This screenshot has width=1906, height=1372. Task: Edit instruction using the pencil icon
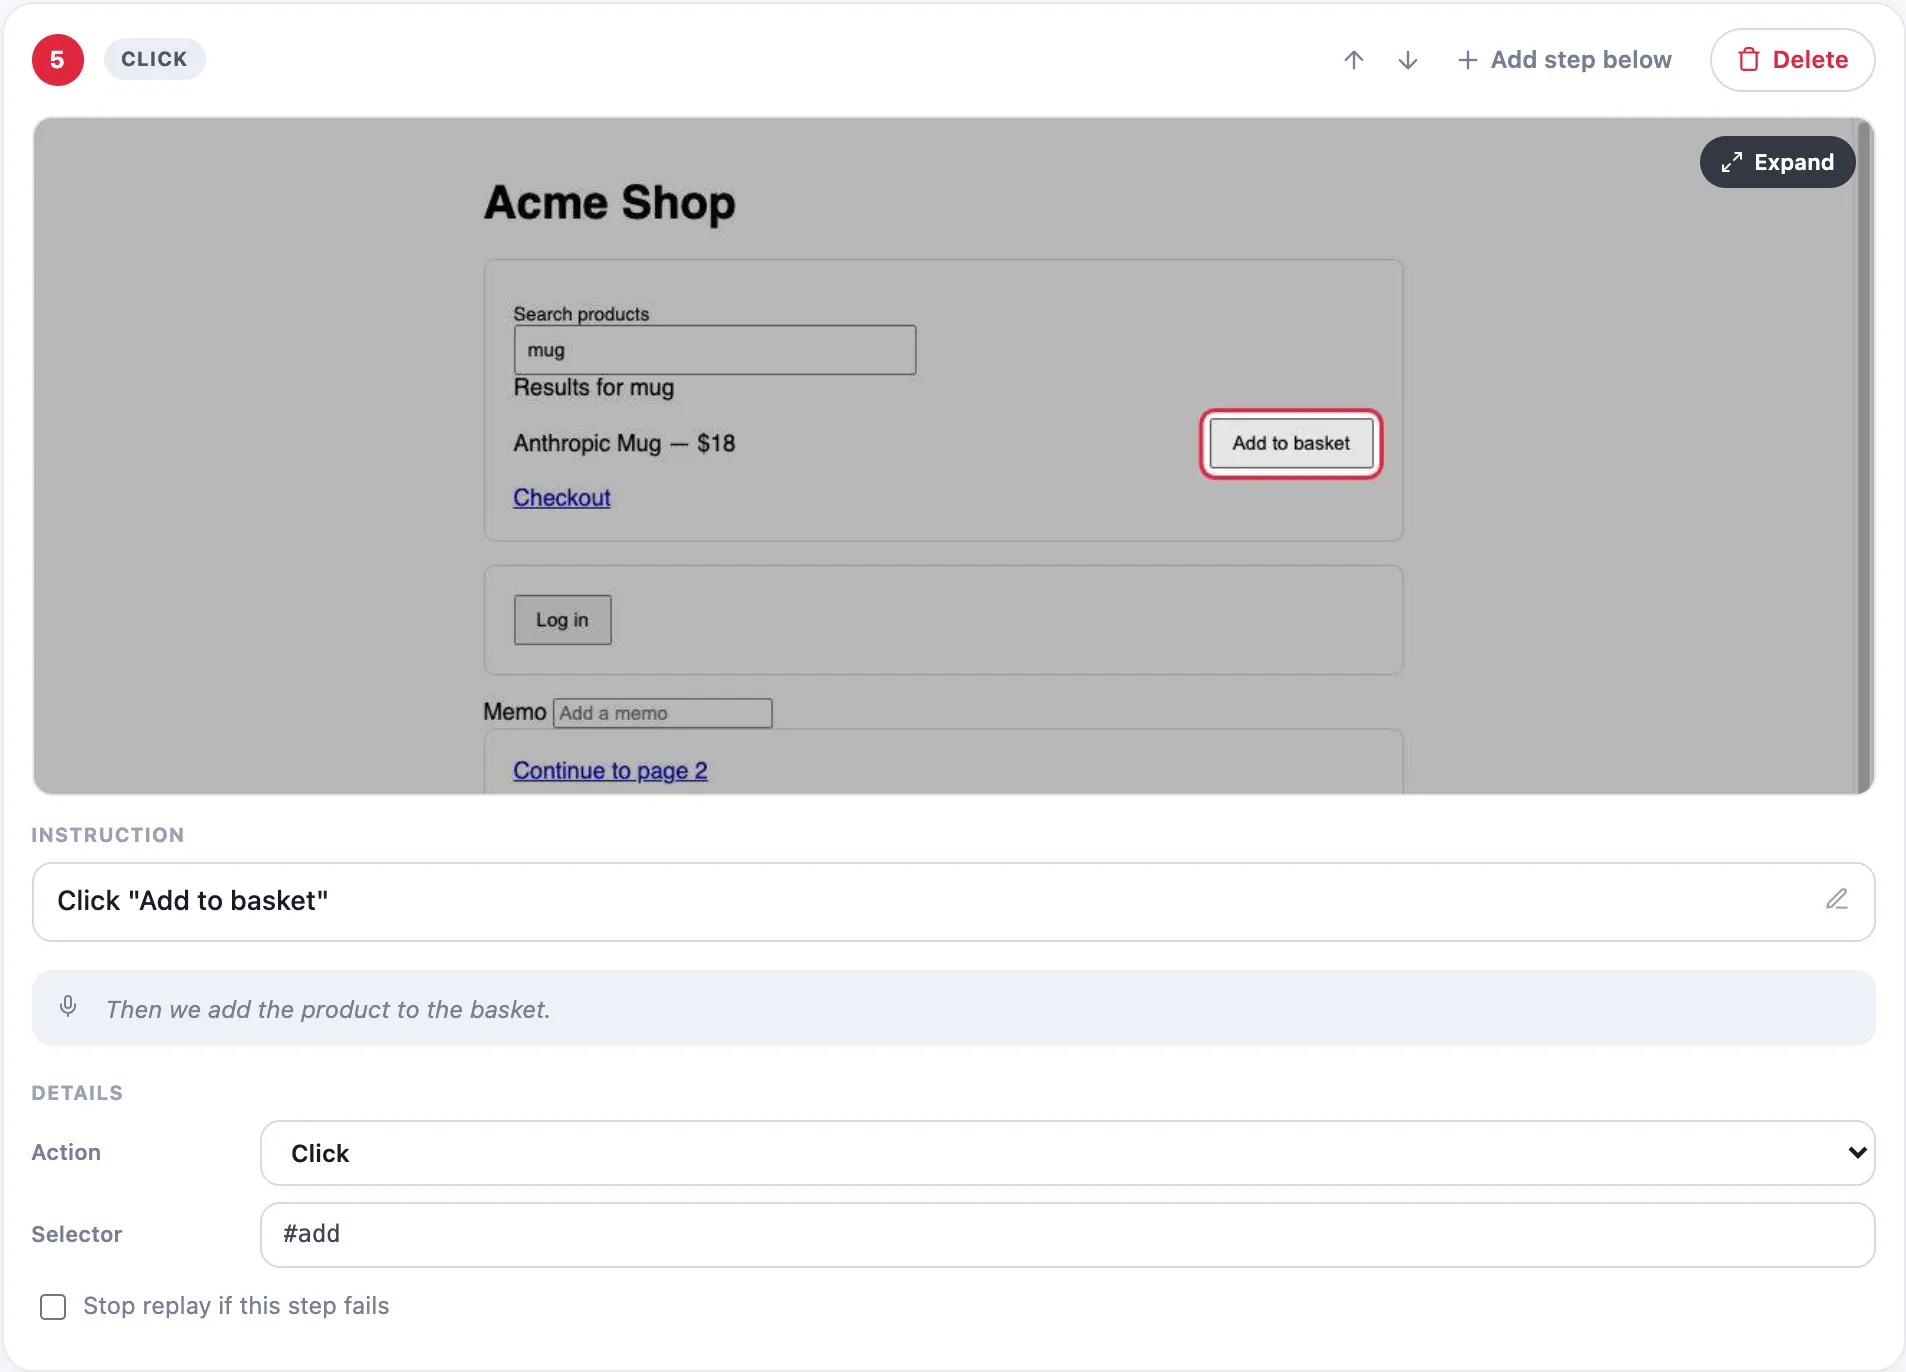coord(1836,899)
